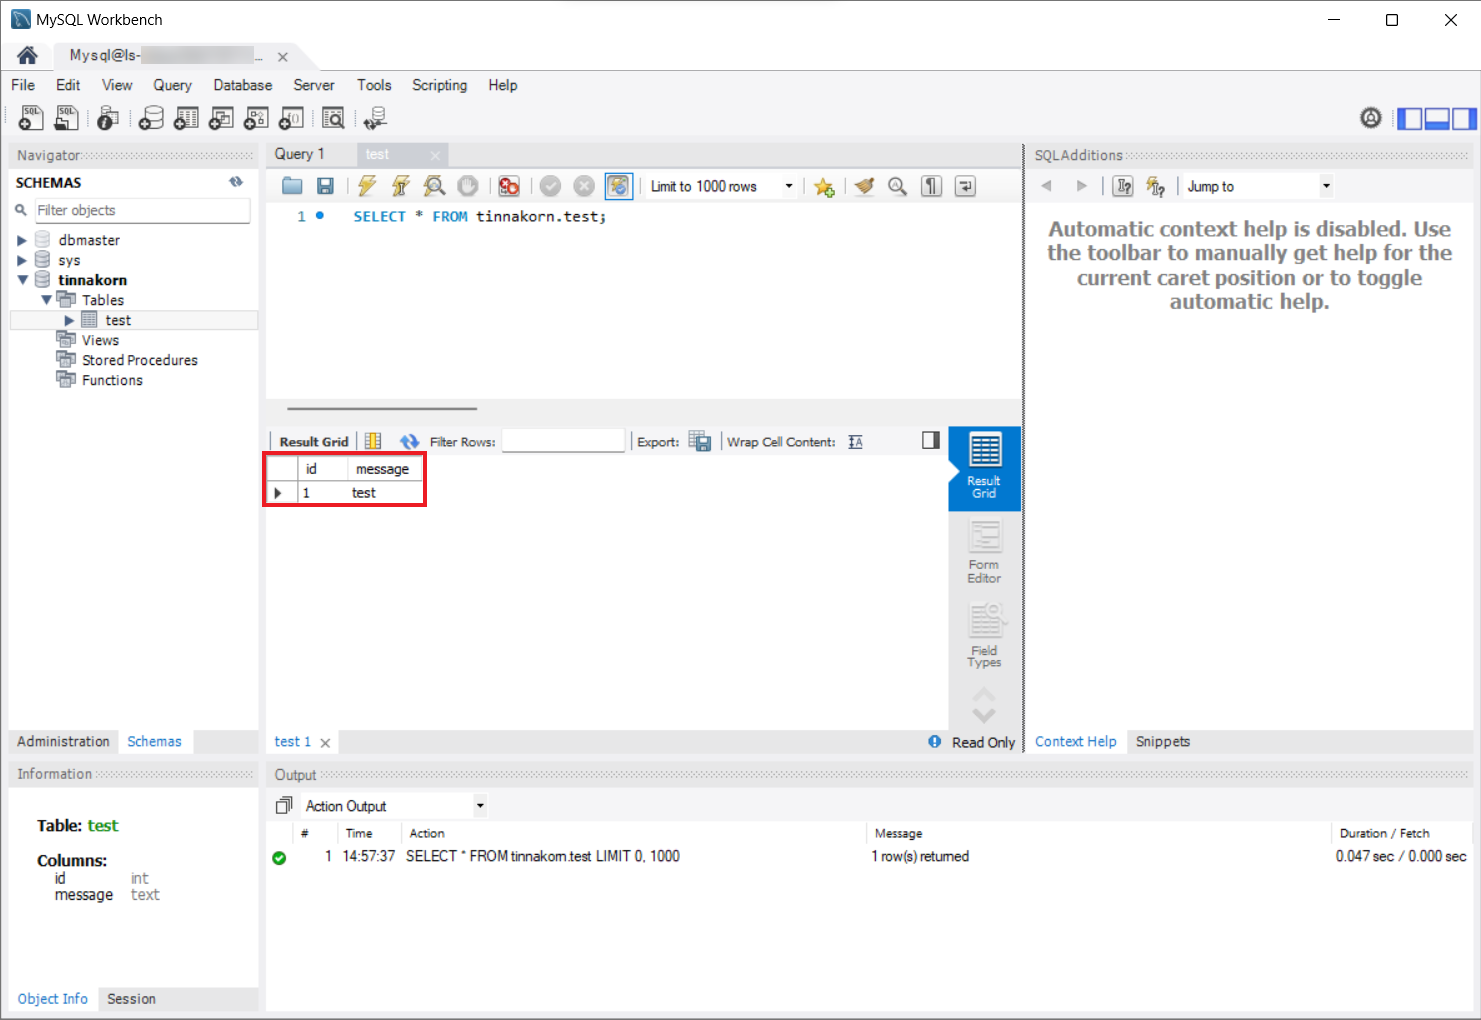1481x1020 pixels.
Task: Expand the sys schema
Action: [22, 260]
